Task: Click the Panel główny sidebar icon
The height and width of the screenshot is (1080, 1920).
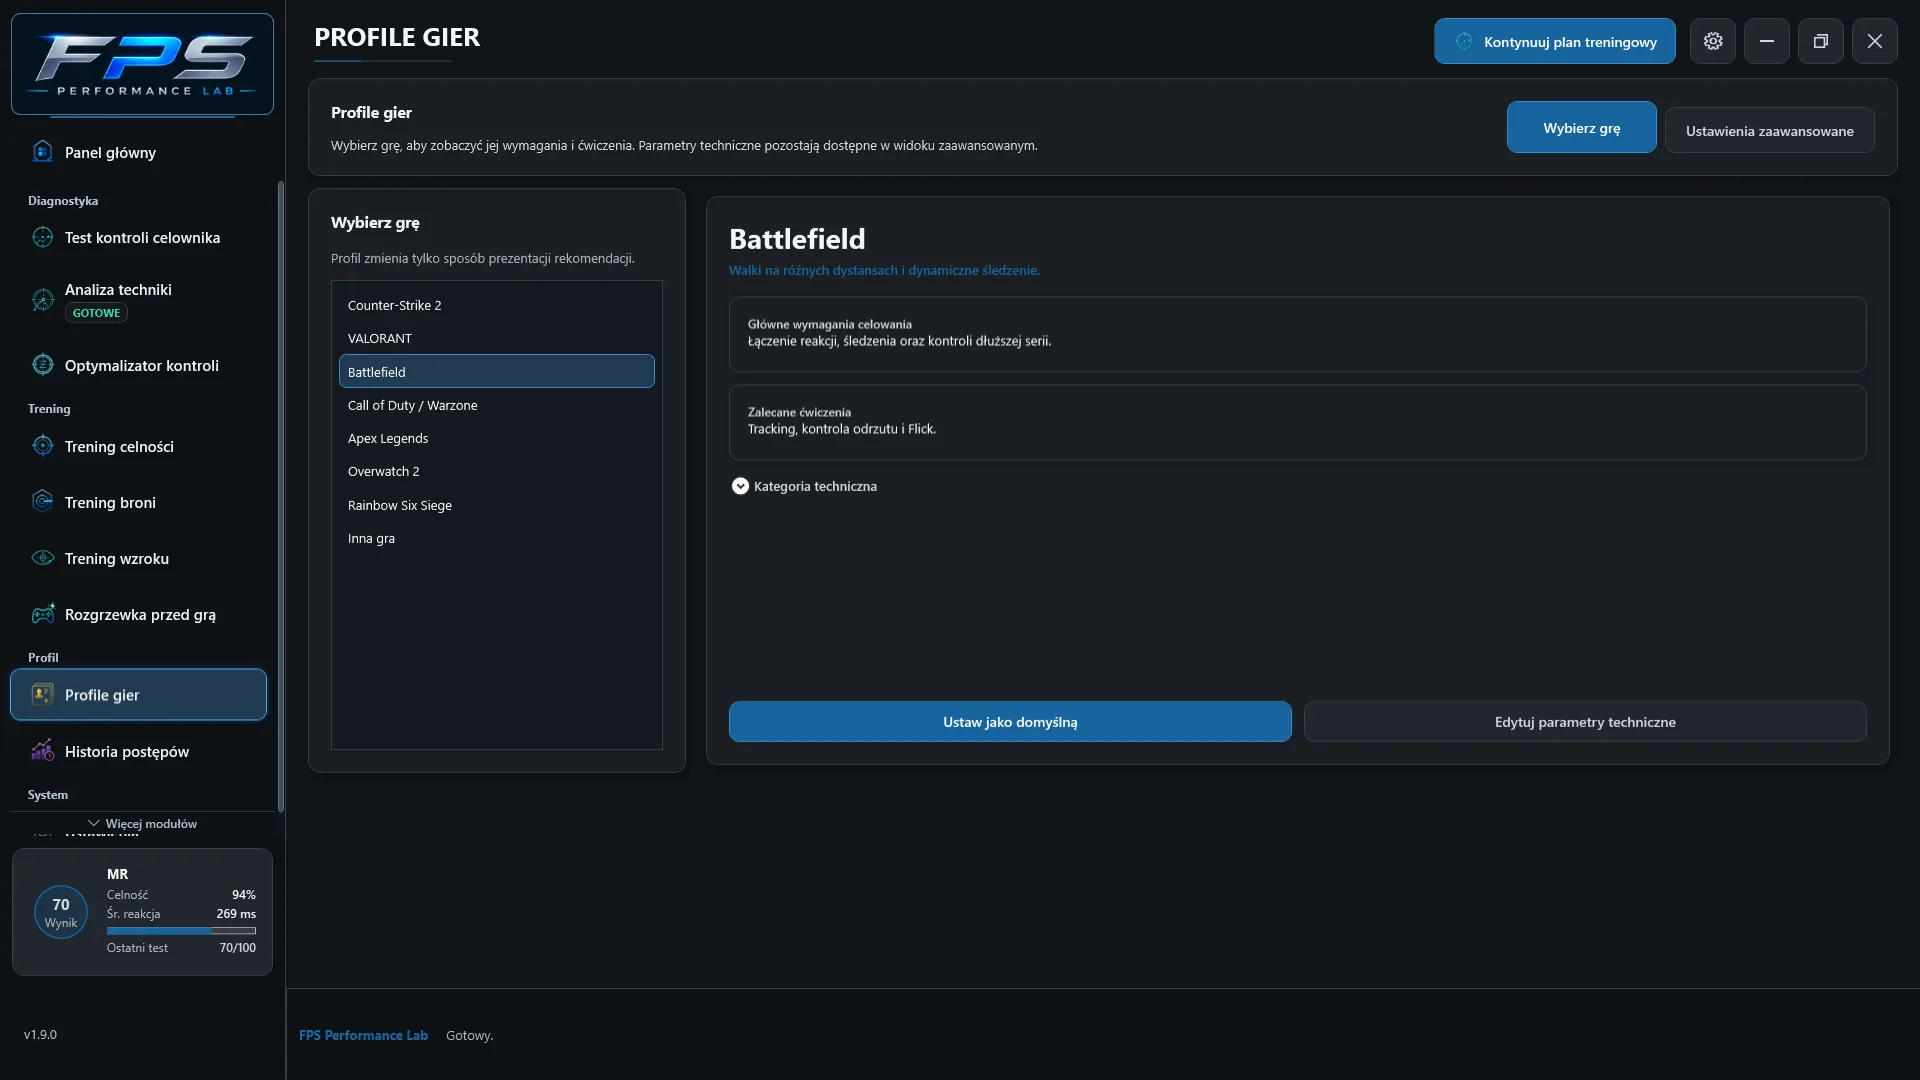Action: pos(42,152)
